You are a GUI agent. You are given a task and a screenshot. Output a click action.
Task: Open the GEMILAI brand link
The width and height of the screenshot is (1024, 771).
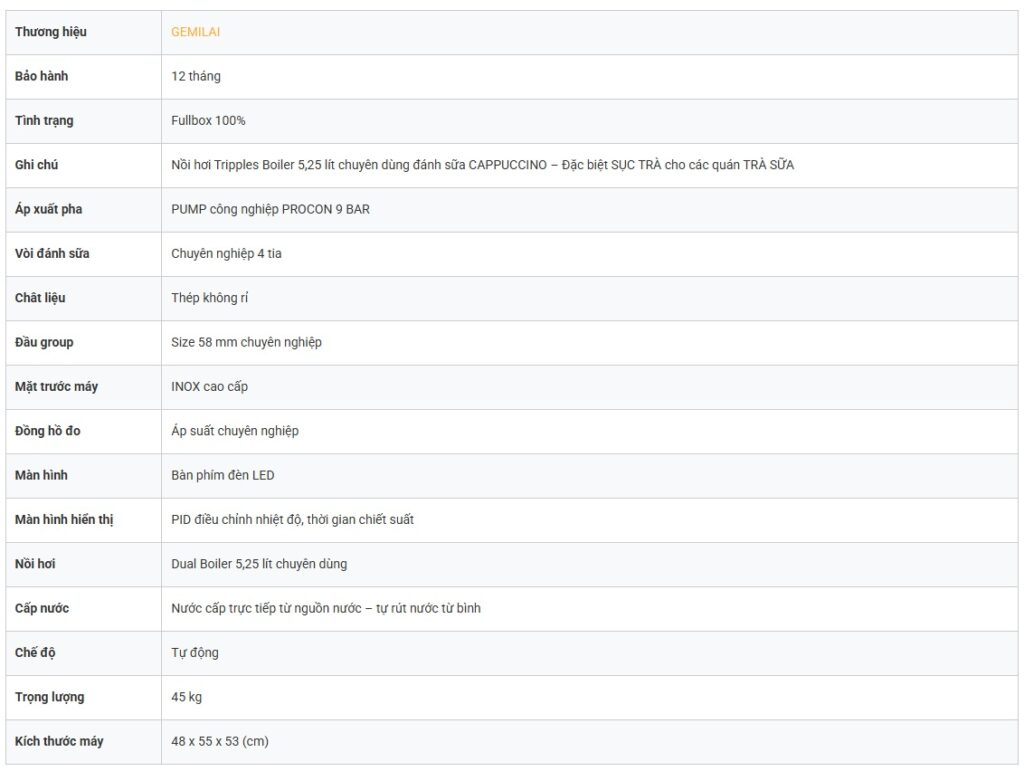tap(195, 32)
